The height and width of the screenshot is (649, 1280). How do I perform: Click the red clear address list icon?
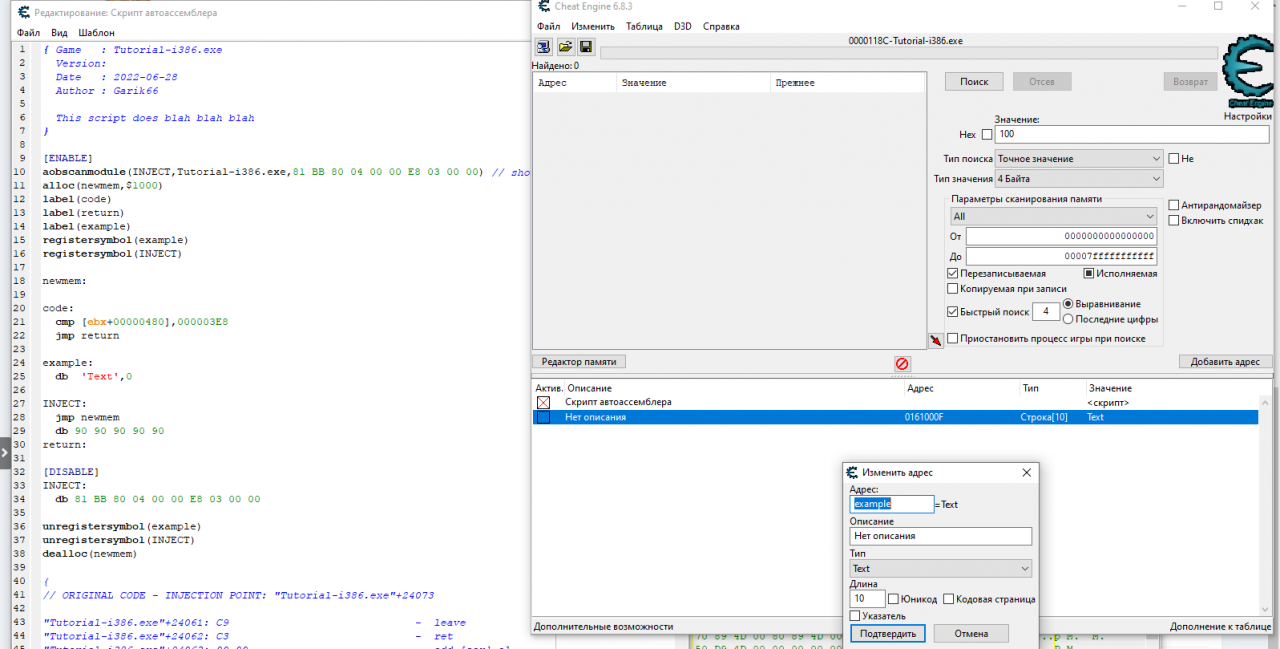click(x=902, y=364)
